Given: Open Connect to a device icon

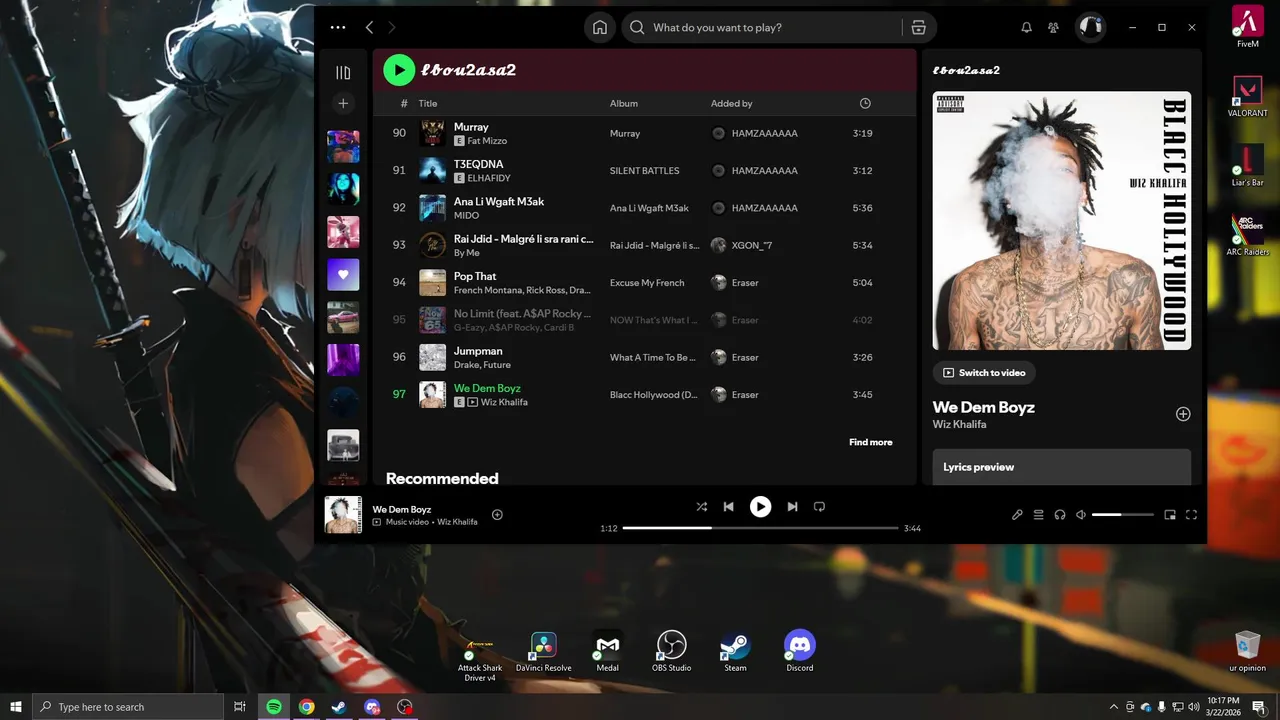Looking at the screenshot, I should click(1060, 515).
